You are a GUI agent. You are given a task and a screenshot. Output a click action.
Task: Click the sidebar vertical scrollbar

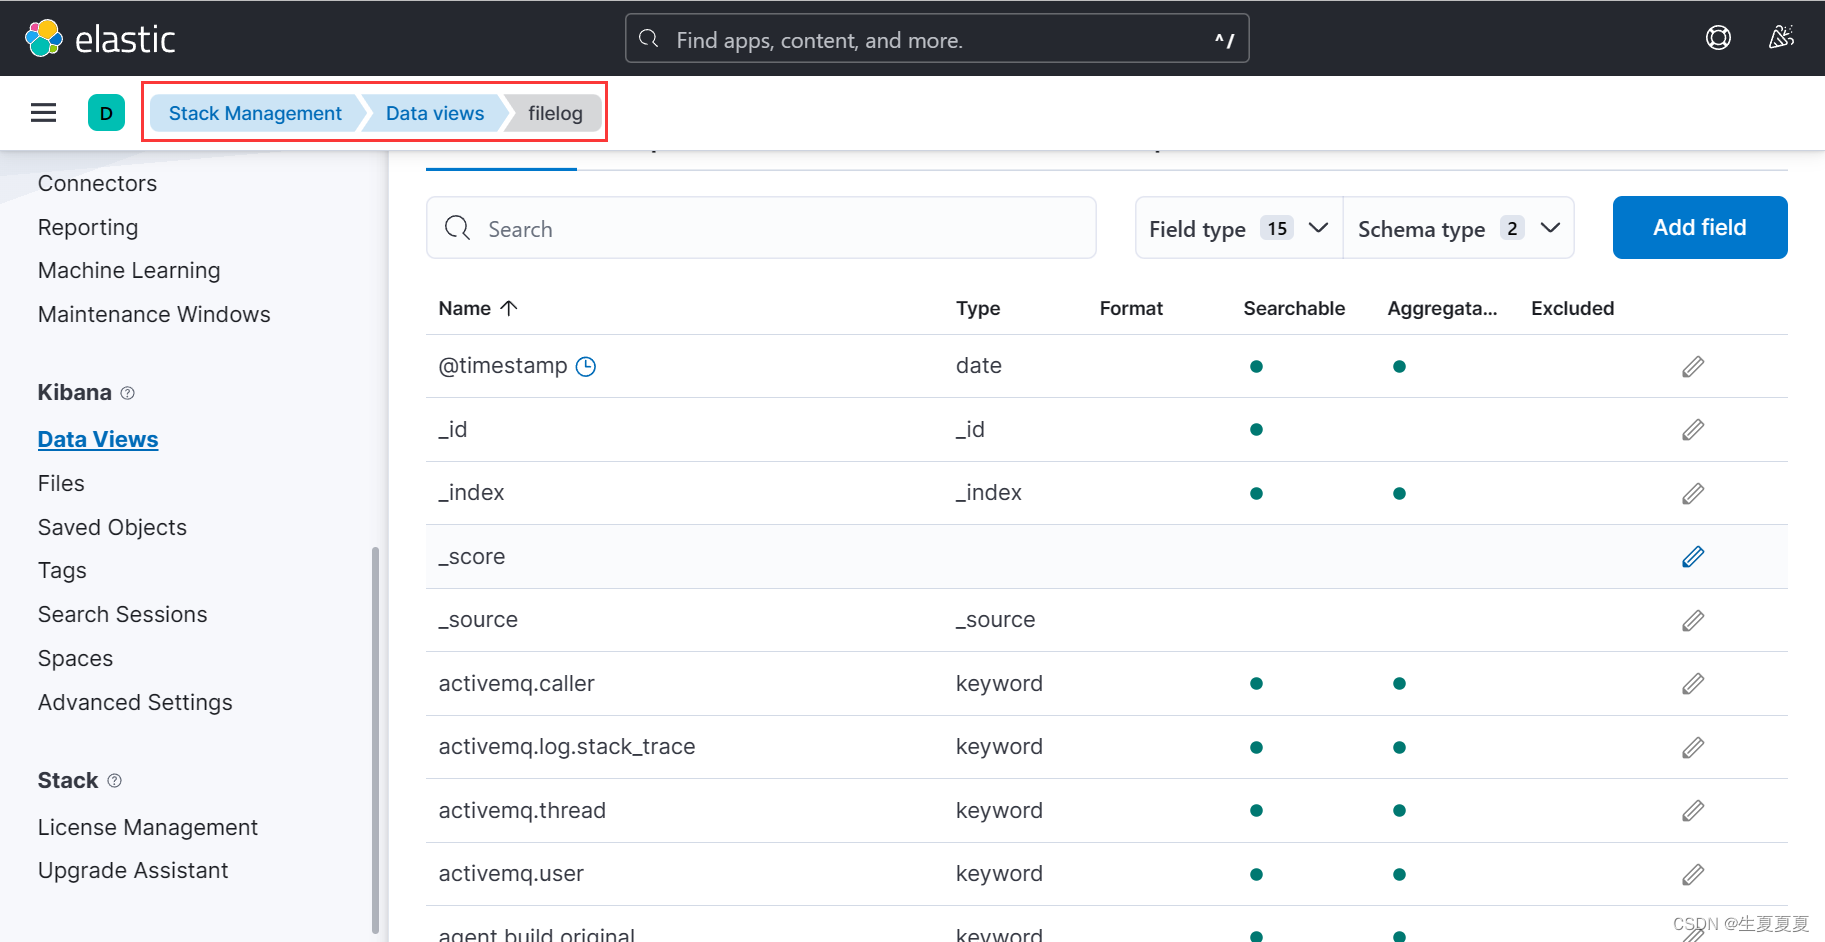click(375, 739)
